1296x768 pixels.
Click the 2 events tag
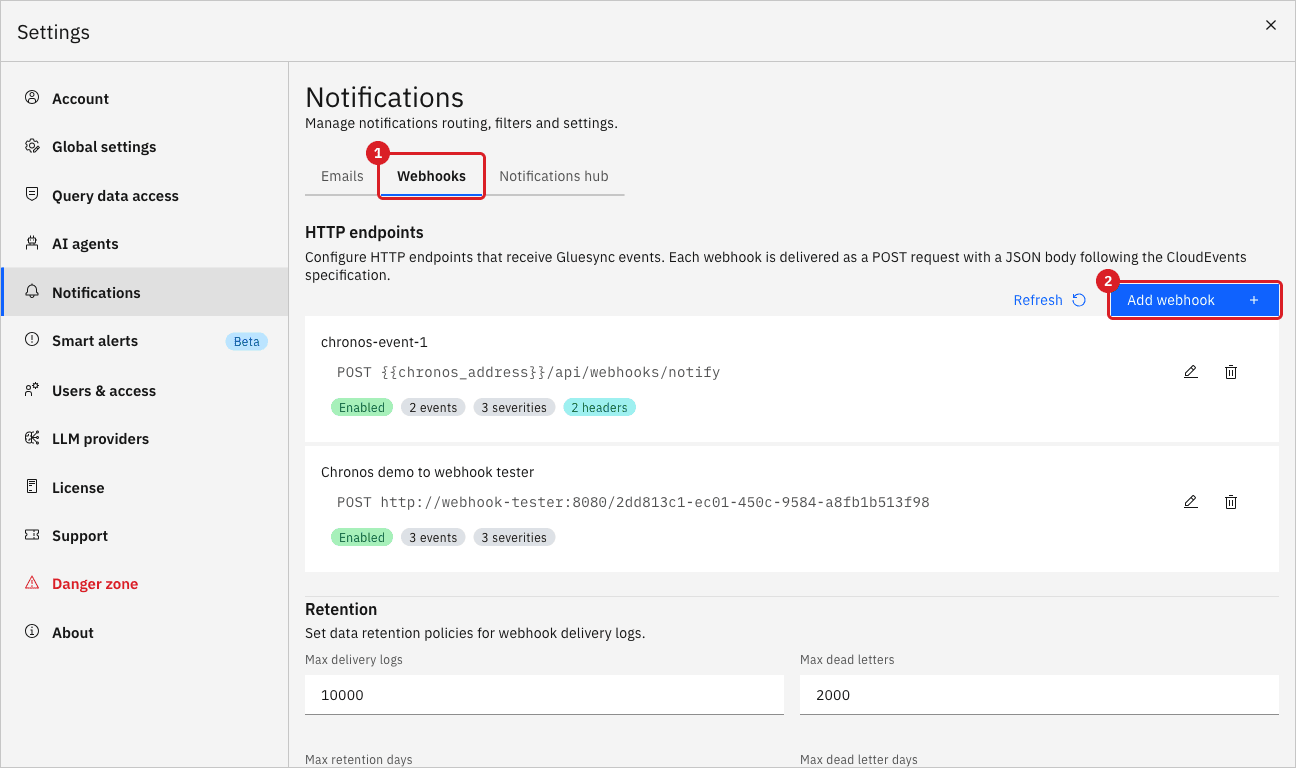[433, 407]
